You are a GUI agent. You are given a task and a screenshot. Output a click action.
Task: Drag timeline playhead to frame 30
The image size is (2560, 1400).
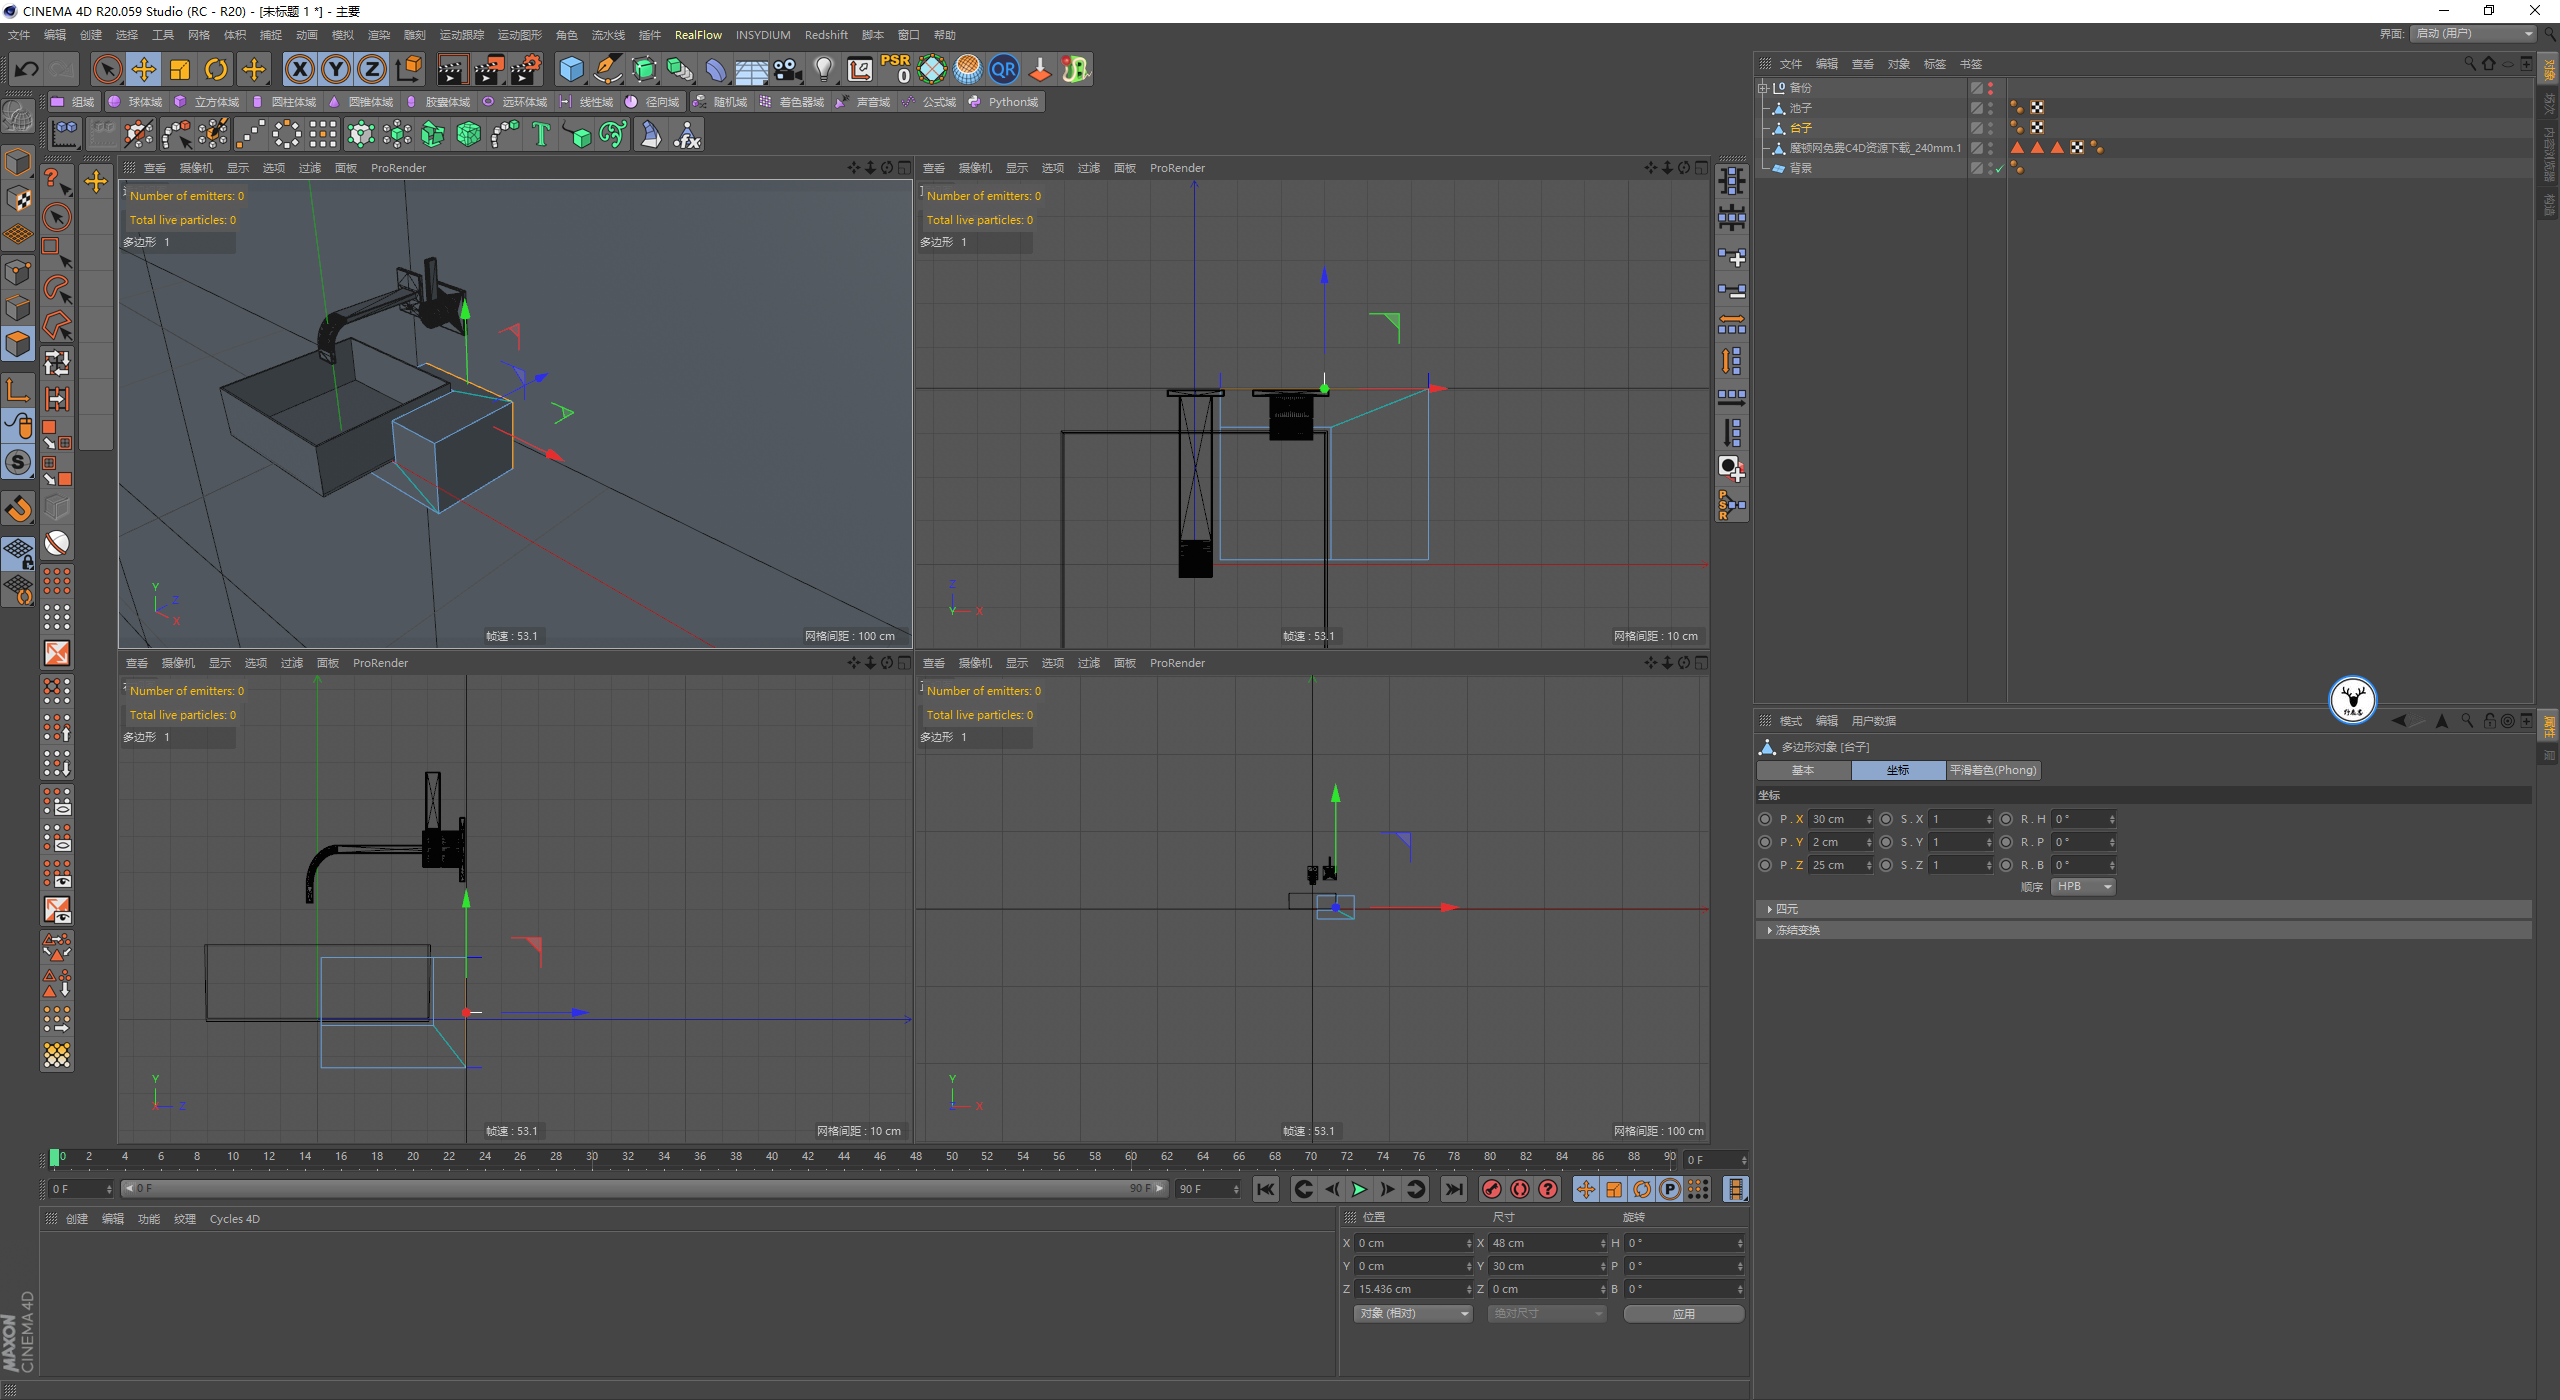pos(595,1153)
